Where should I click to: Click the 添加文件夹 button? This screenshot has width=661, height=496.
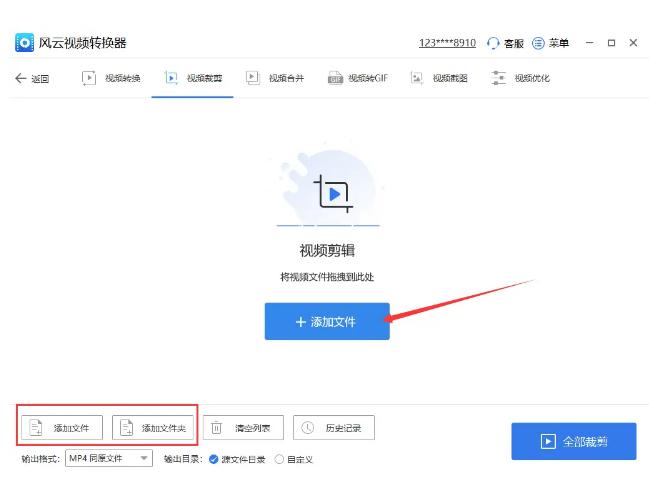(153, 428)
